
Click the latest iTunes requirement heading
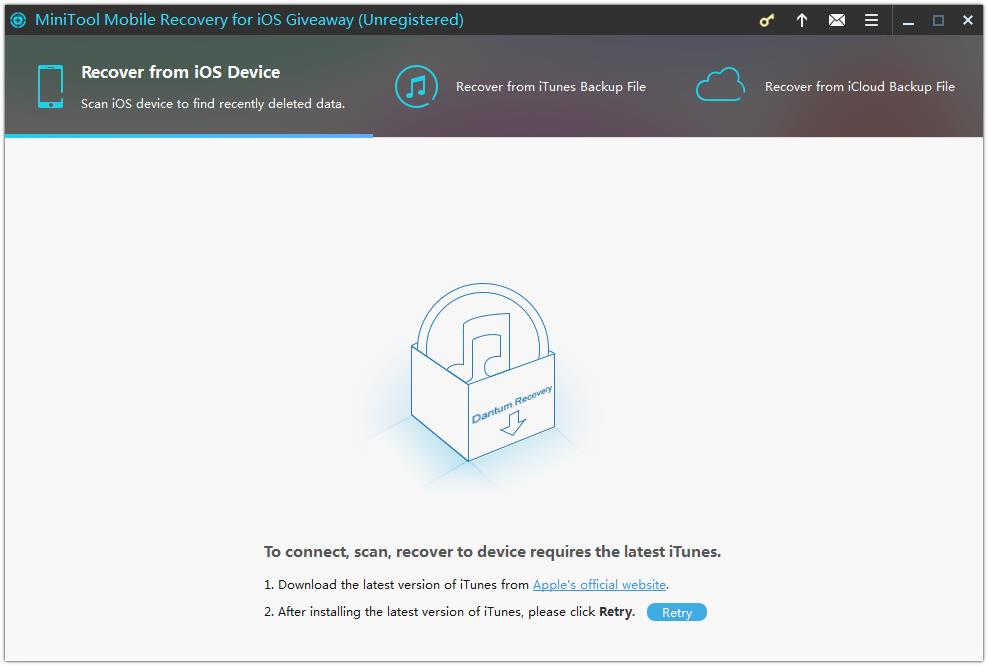(492, 552)
